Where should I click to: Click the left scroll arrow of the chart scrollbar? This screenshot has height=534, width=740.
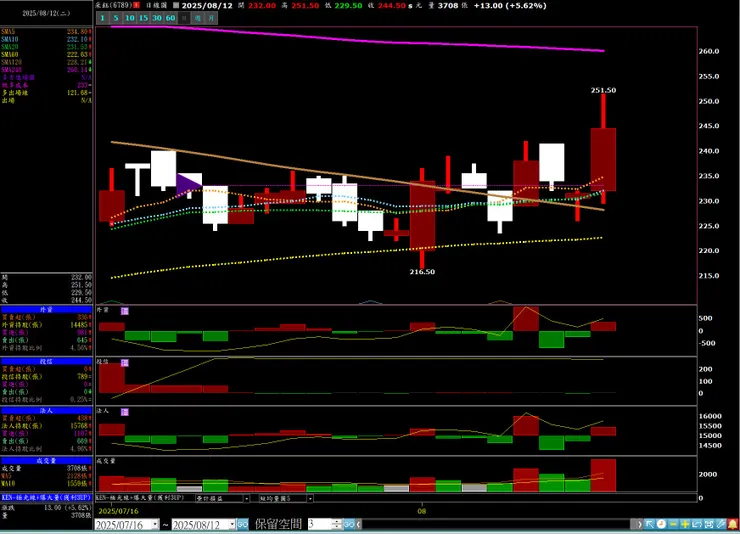[359, 524]
